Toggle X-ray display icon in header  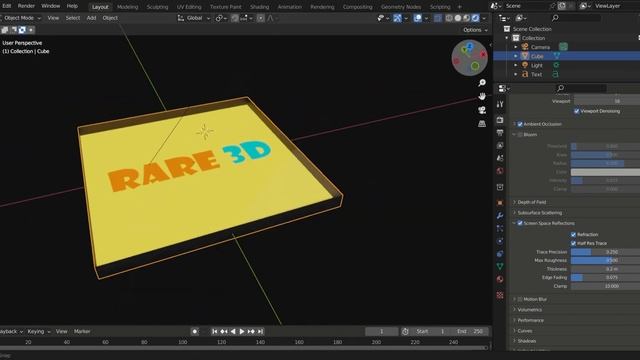(x=438, y=18)
